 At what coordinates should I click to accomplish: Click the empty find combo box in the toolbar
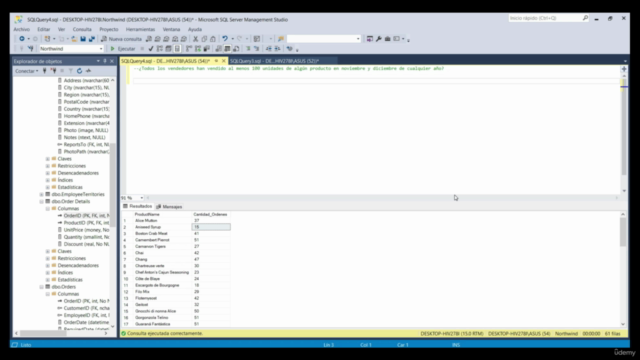coord(324,39)
